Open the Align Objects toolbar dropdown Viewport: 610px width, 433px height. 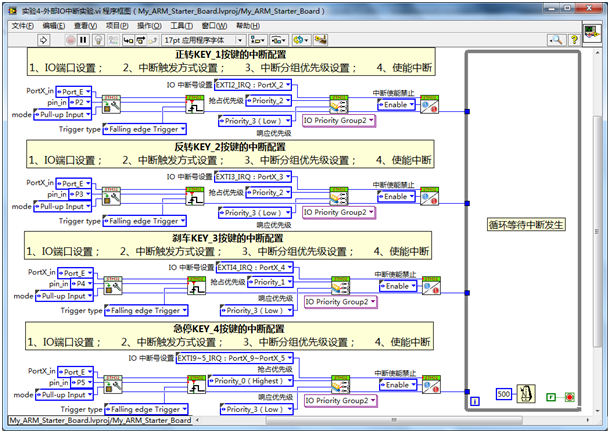click(x=257, y=40)
